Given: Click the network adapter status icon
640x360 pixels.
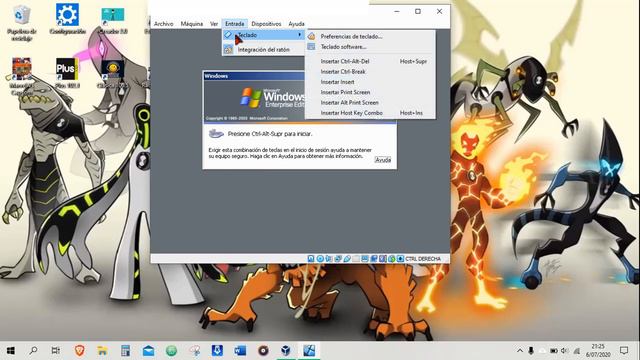Looking at the screenshot, I should (x=338, y=259).
